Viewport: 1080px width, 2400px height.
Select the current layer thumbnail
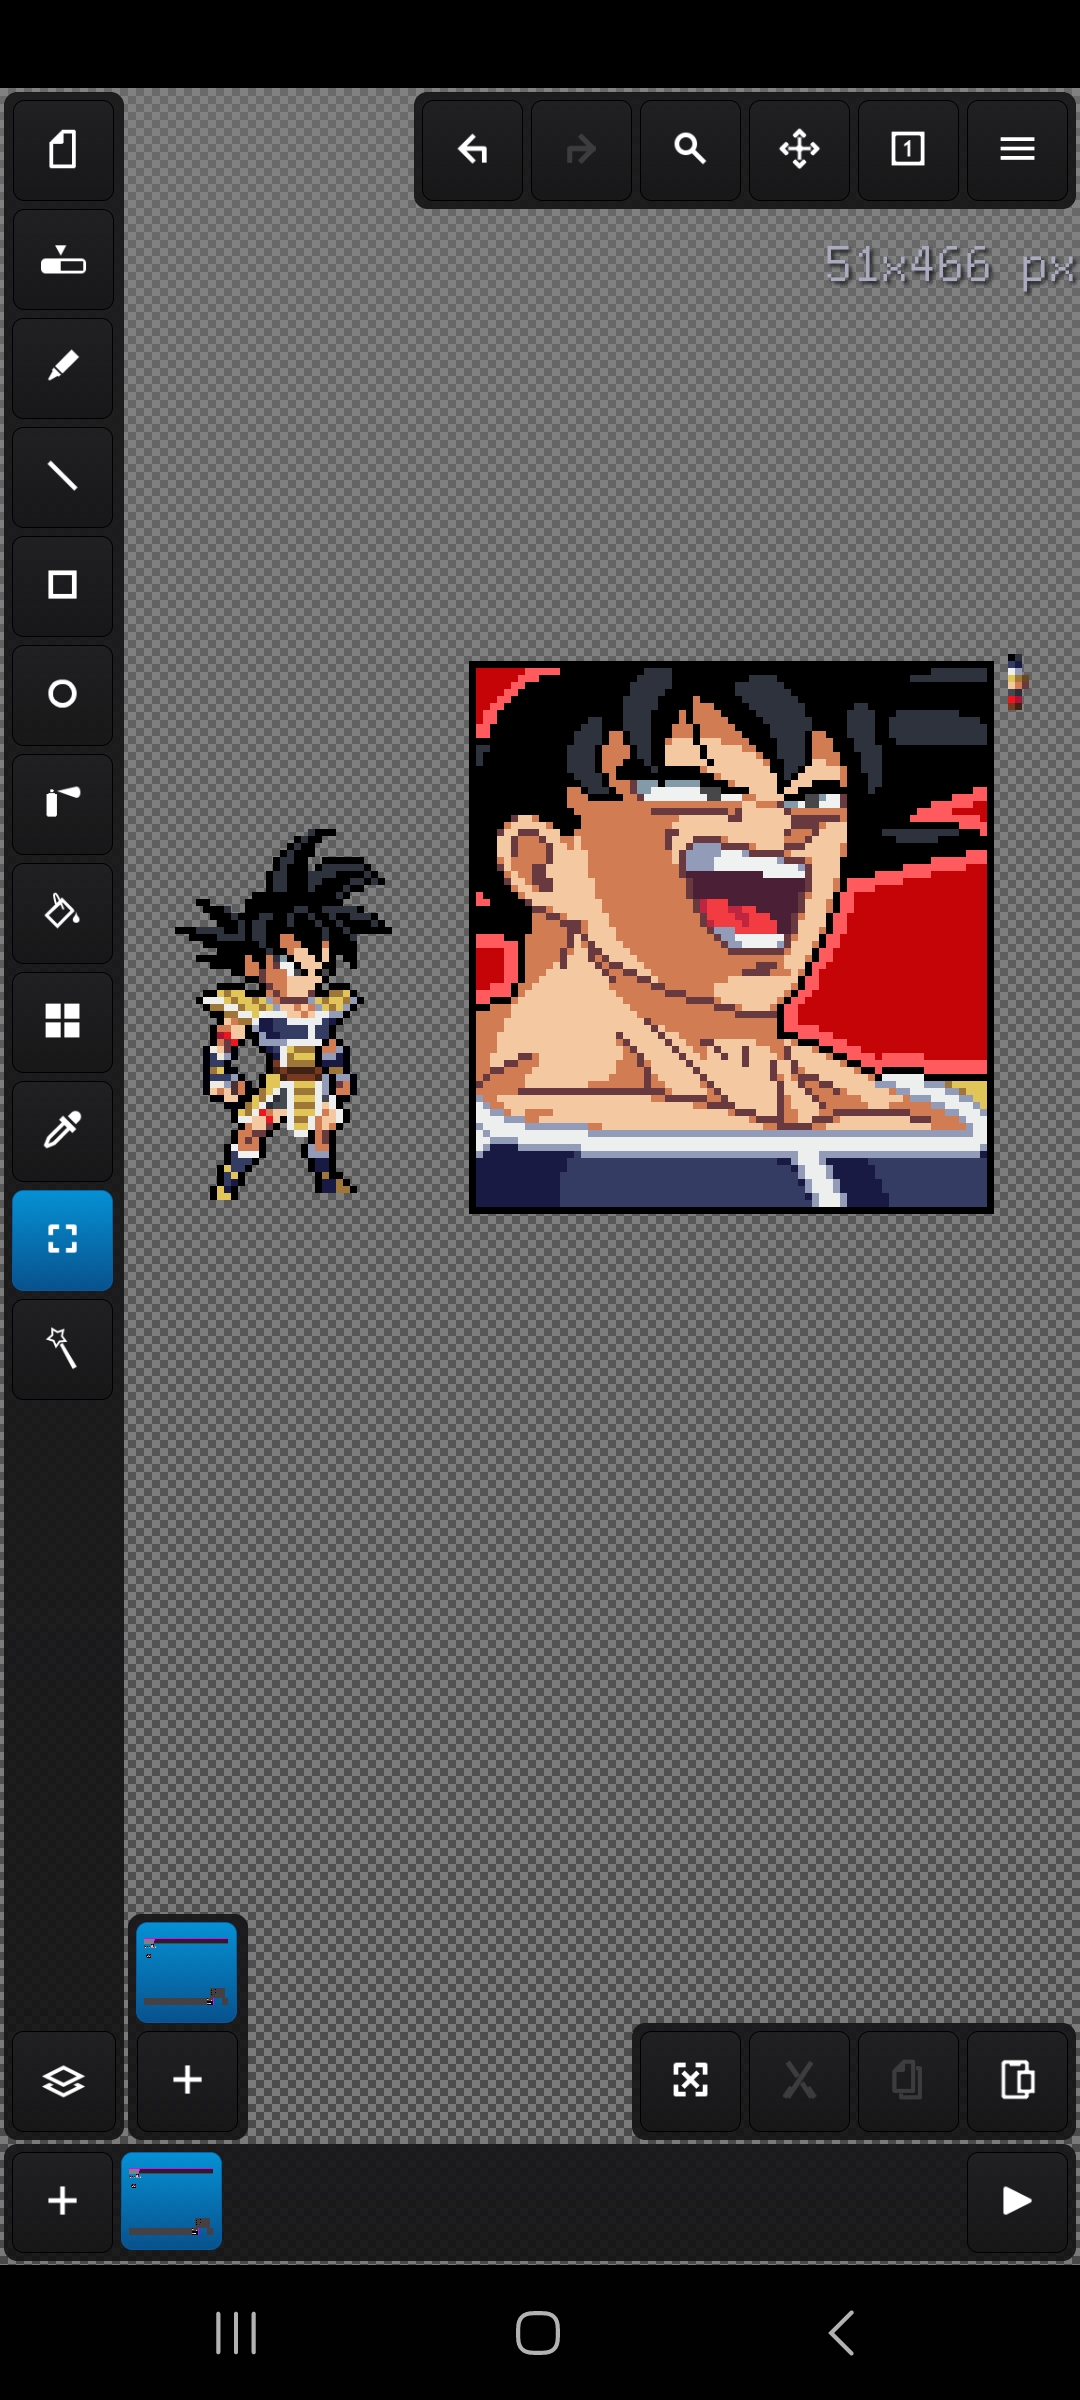[186, 1972]
